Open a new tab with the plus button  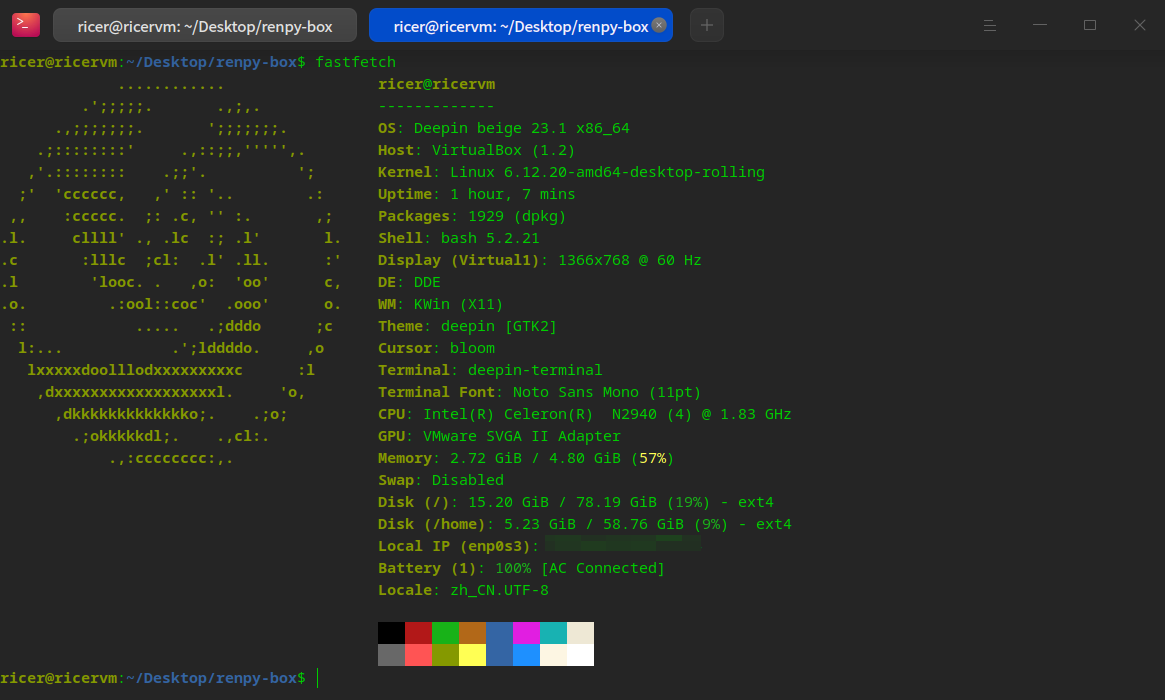[707, 25]
